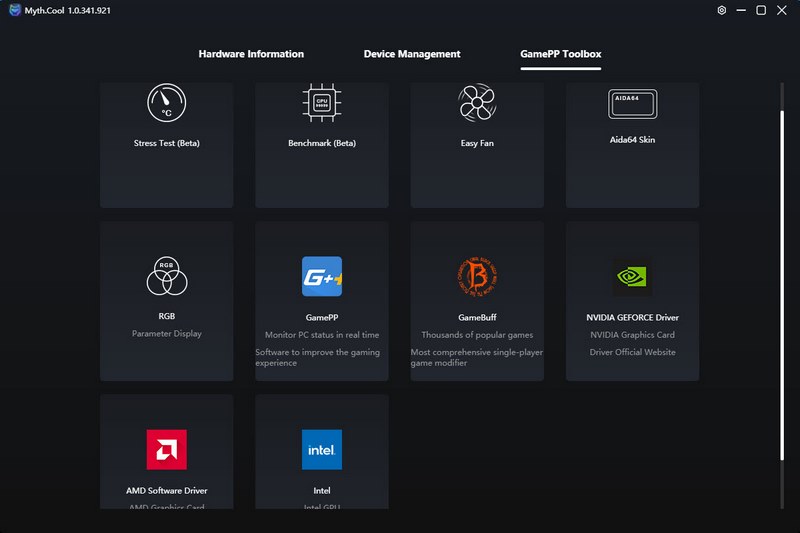Click the "Parameter Display" text under RGB

coord(166,334)
